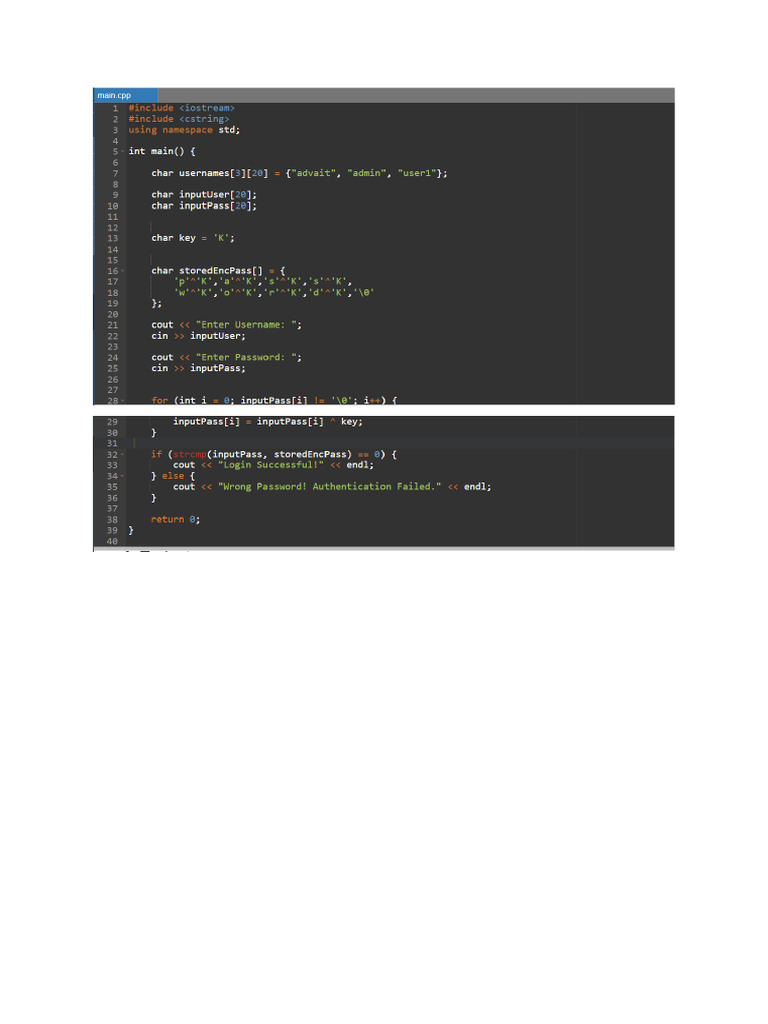Image resolution: width=768 pixels, height=1024 pixels.
Task: Click the "admin" string literal
Action: [x=367, y=173]
